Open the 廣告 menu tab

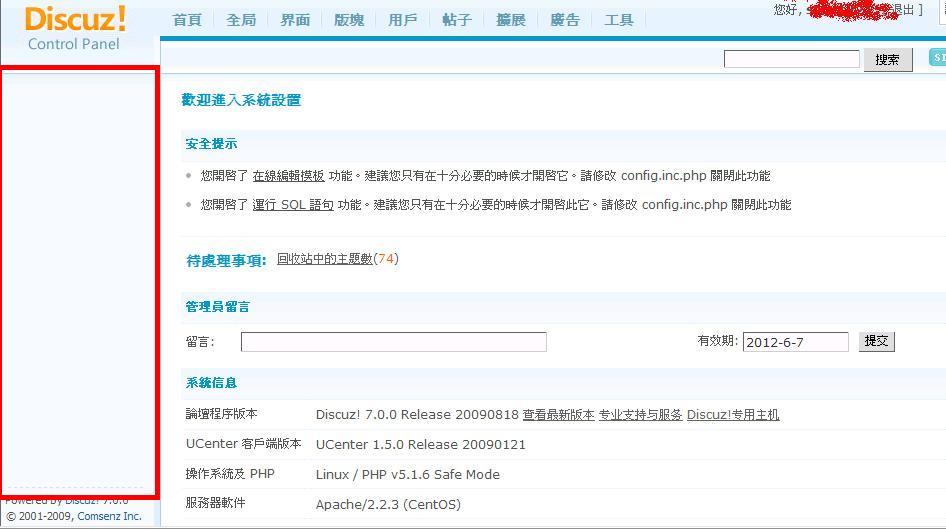pyautogui.click(x=565, y=20)
